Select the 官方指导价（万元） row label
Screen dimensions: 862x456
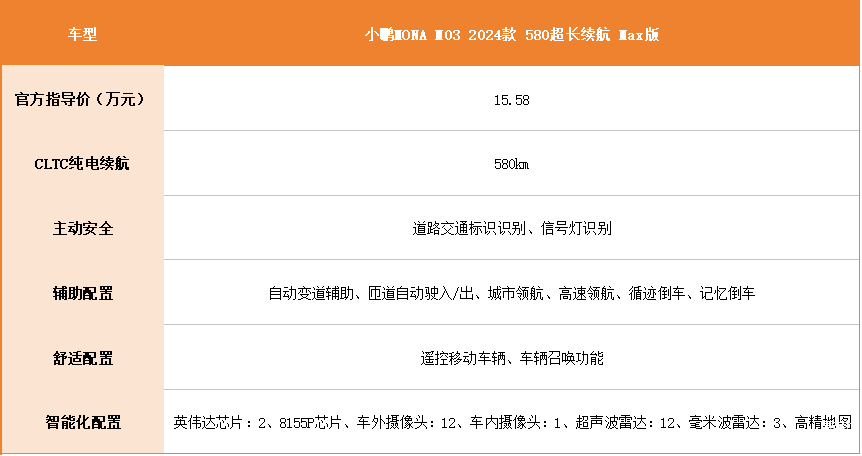click(81, 99)
